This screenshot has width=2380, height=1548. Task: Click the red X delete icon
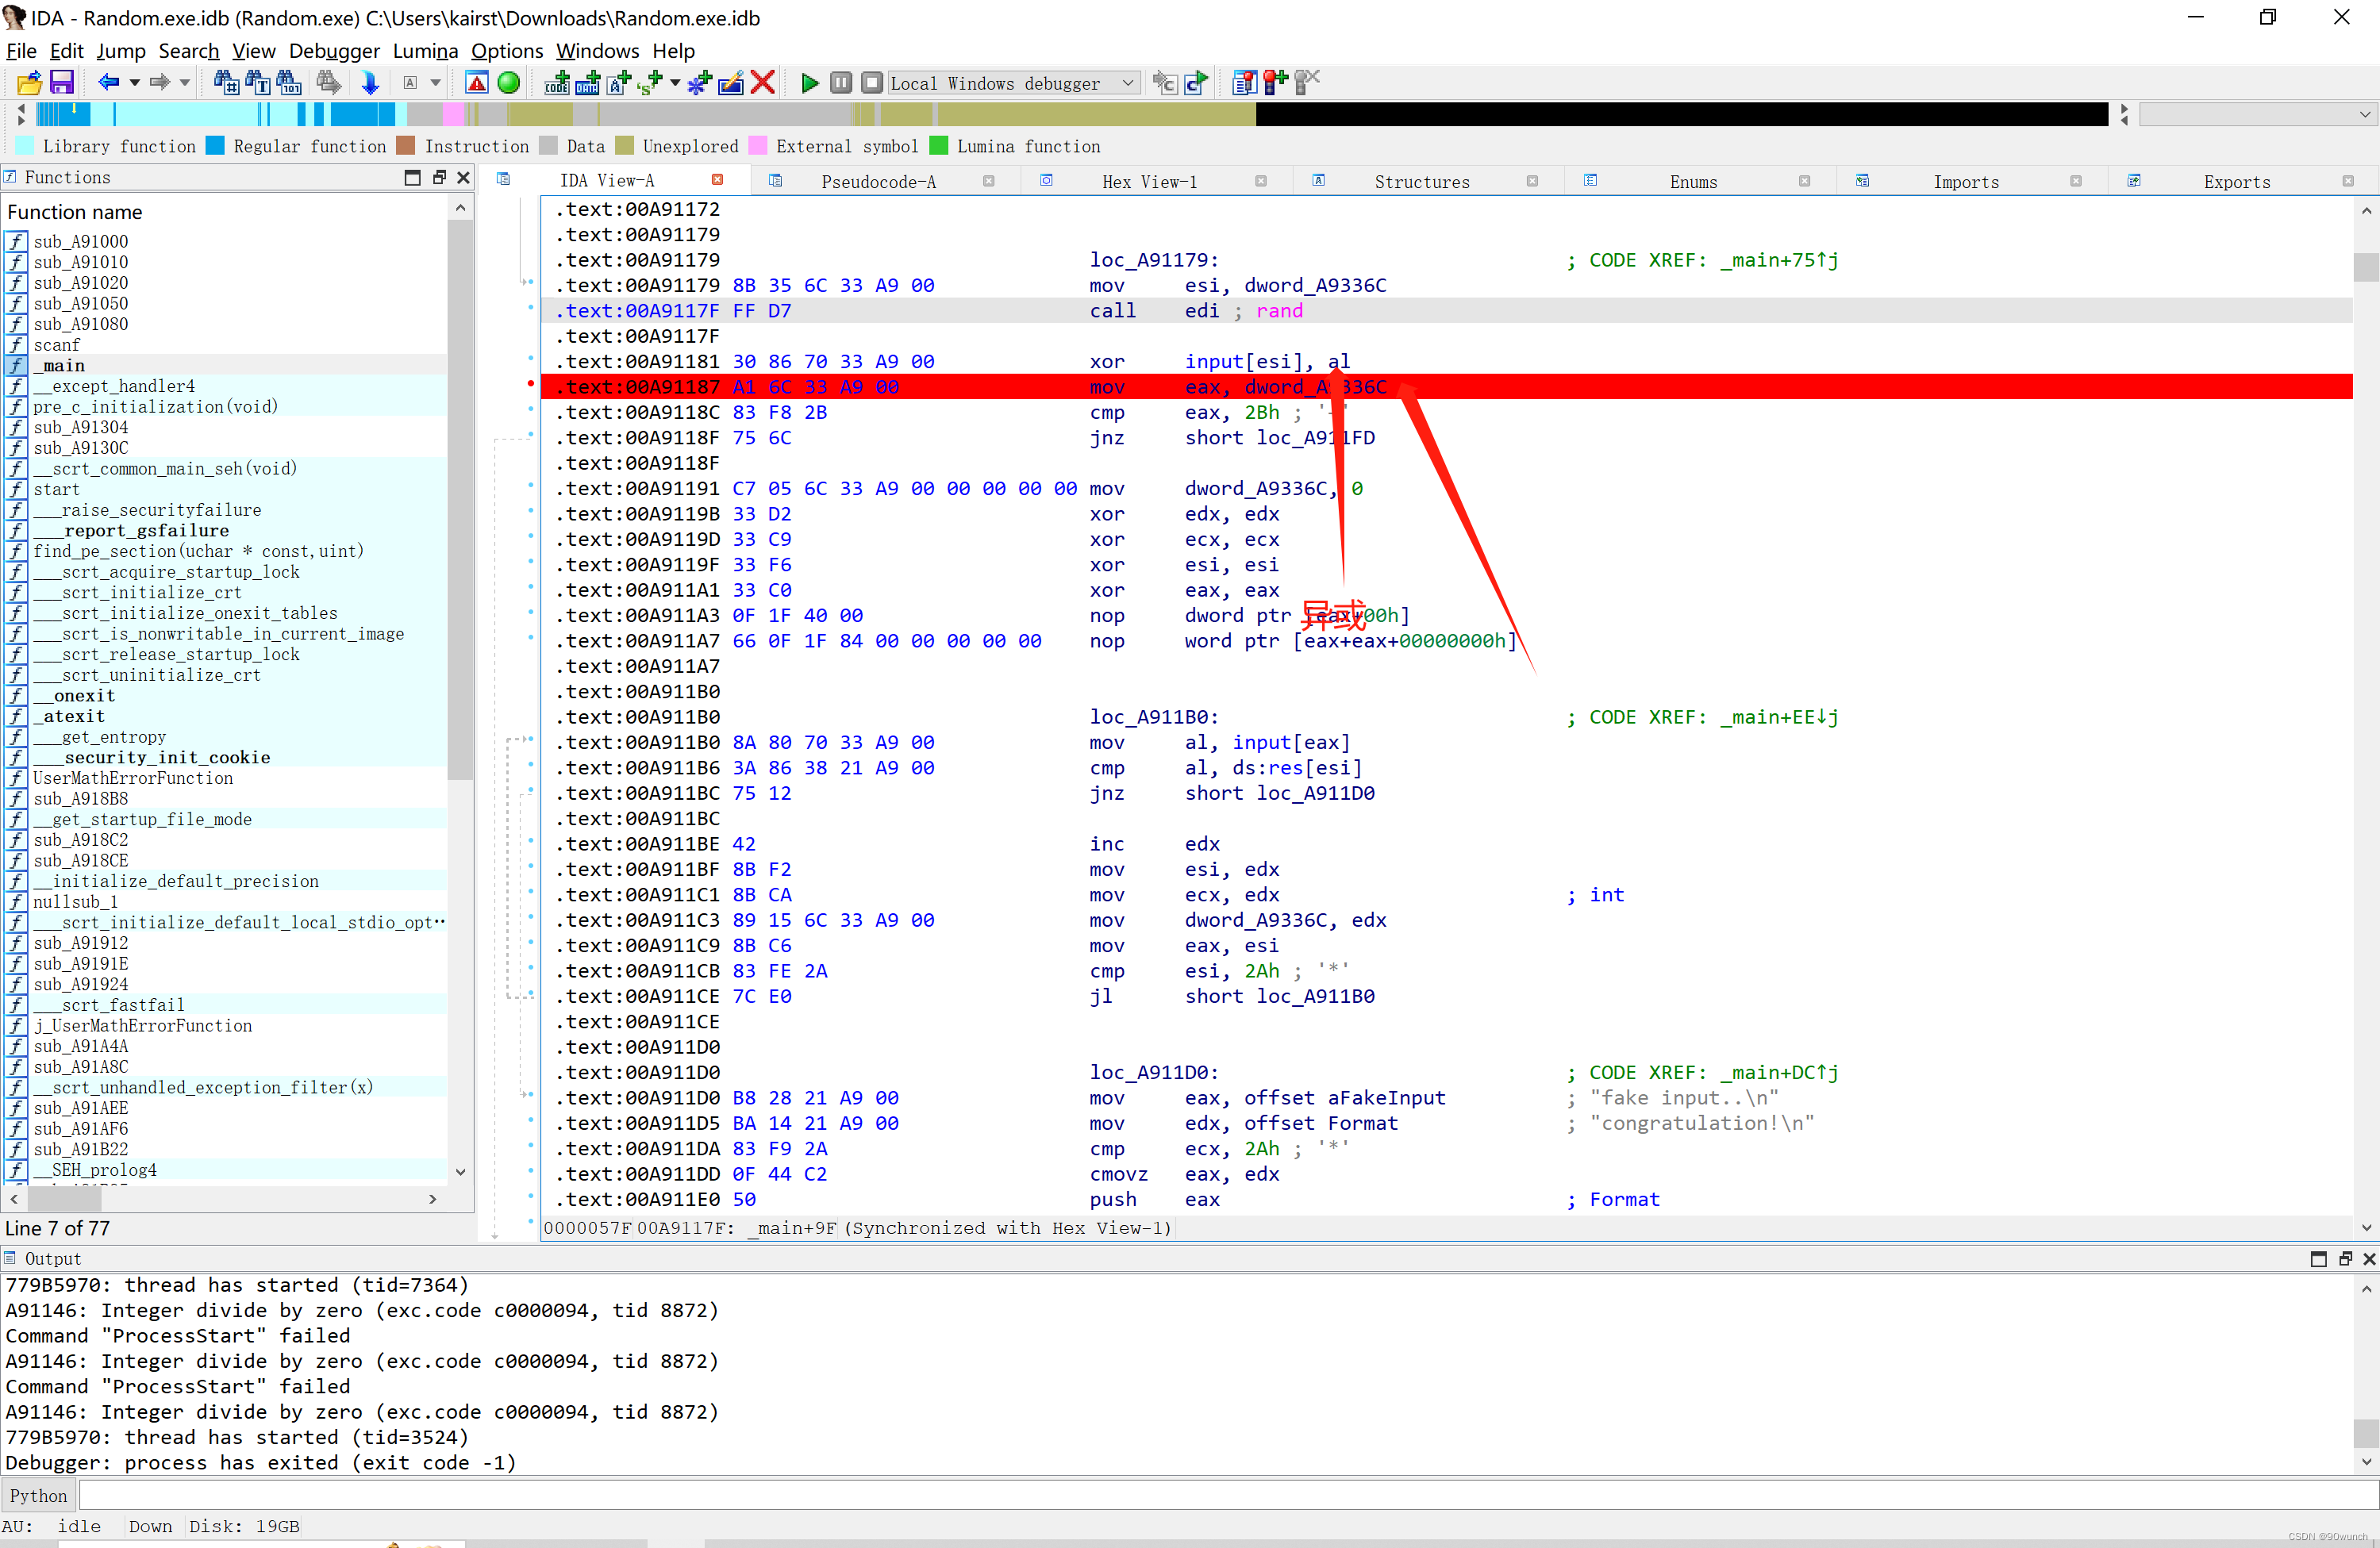point(763,83)
